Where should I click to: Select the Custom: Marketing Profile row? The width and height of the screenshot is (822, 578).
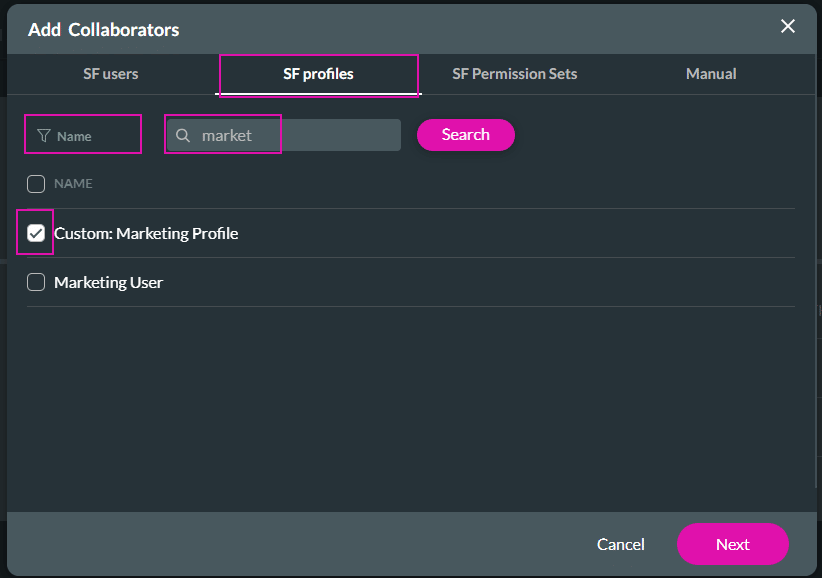tap(145, 232)
